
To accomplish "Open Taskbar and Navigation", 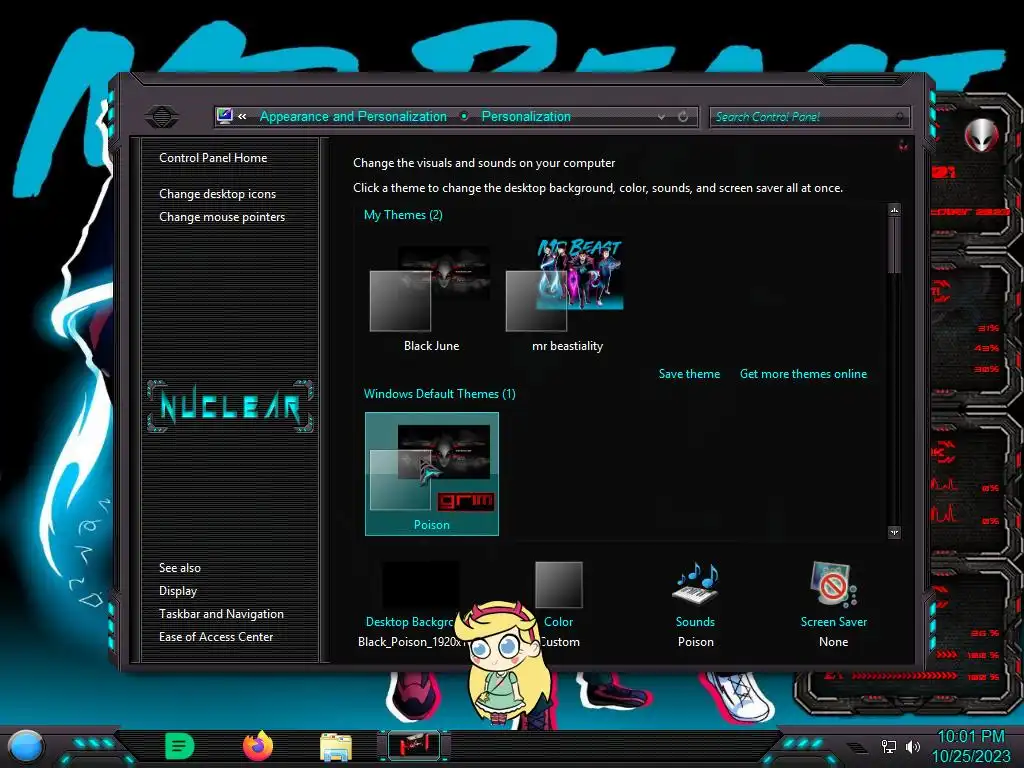I will [x=221, y=614].
